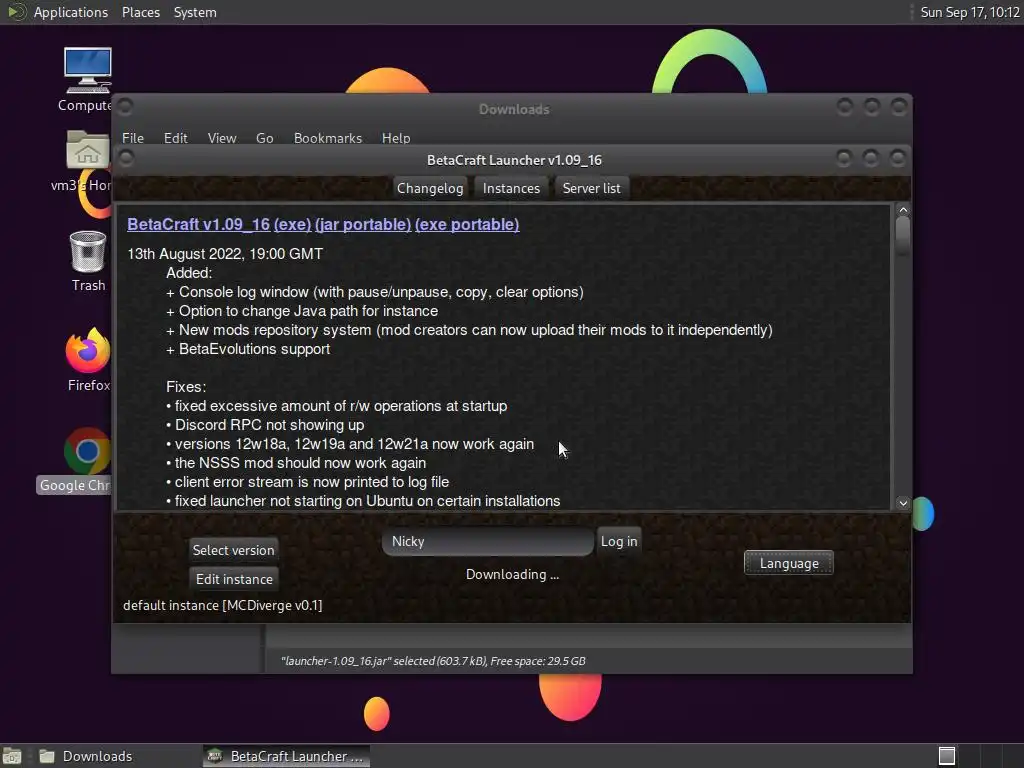Open File menu in Downloads window
This screenshot has height=768, width=1024.
pos(133,138)
